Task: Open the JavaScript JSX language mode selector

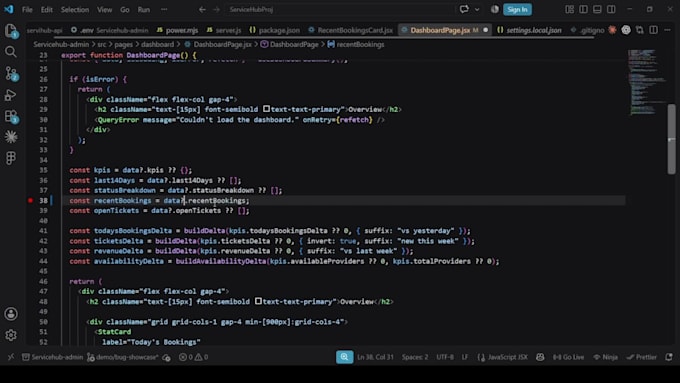Action: click(503, 357)
